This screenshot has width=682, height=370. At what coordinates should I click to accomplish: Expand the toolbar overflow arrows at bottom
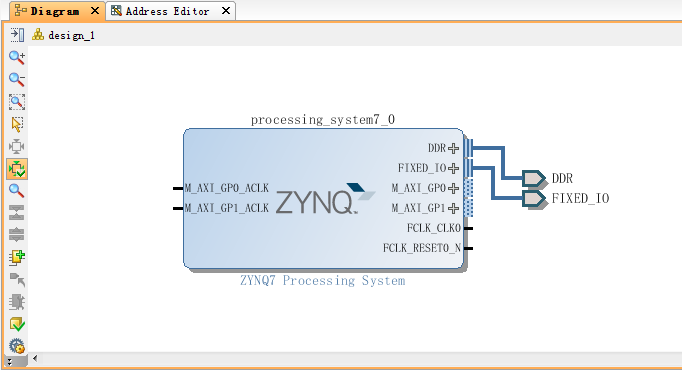(10, 362)
